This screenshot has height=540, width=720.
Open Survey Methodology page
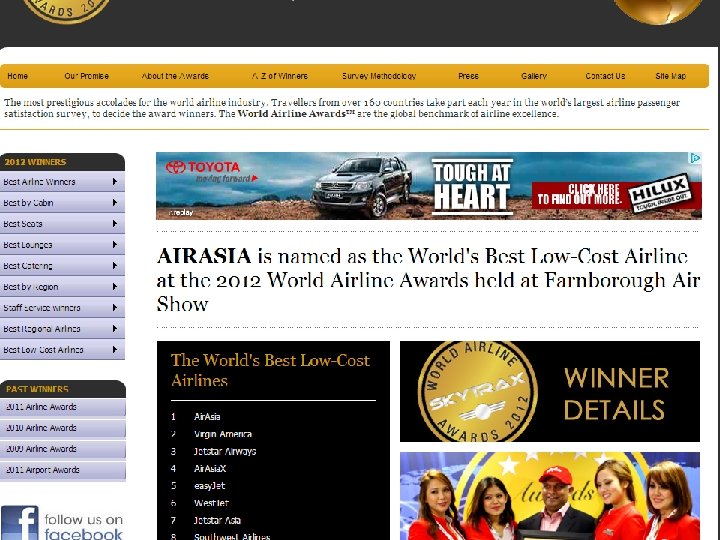pos(379,76)
